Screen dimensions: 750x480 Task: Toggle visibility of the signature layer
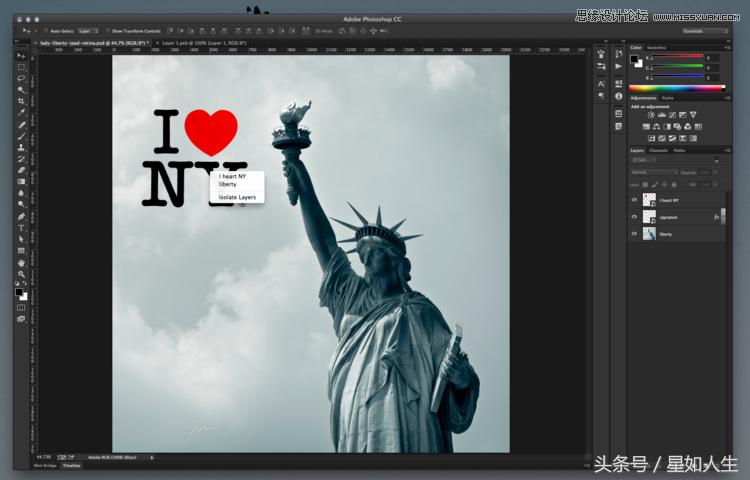[634, 217]
